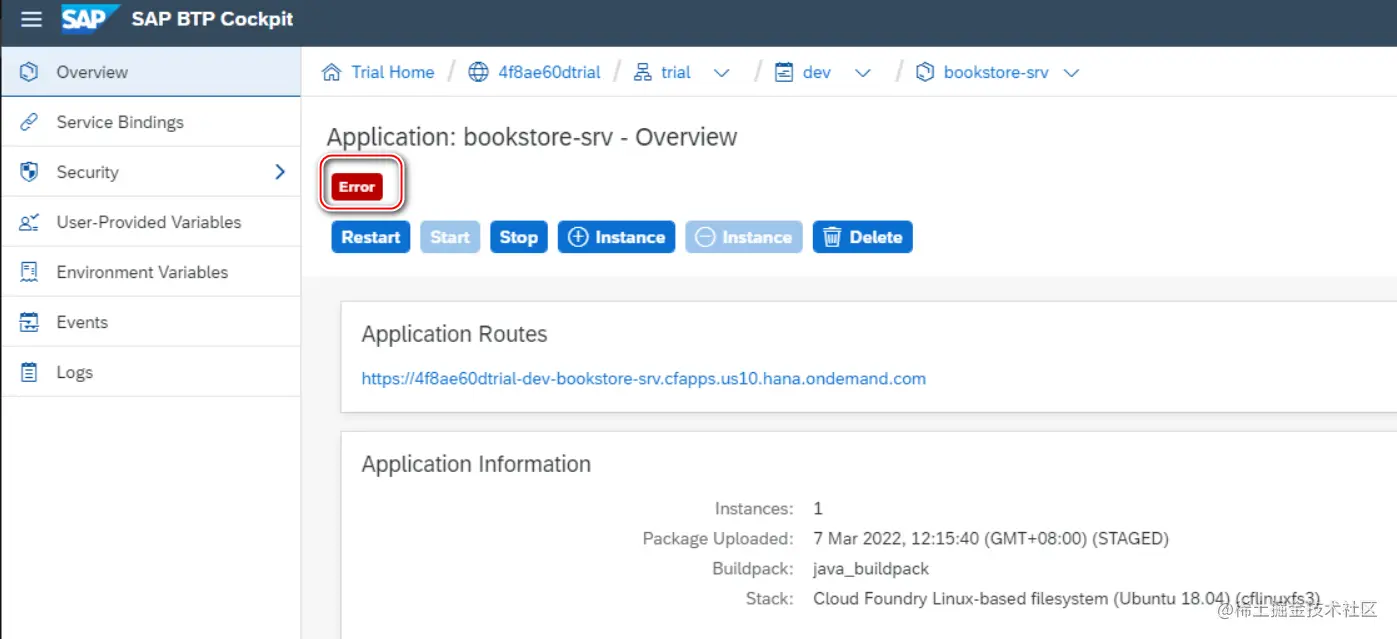Add an instance with plus Instance button

coord(616,237)
